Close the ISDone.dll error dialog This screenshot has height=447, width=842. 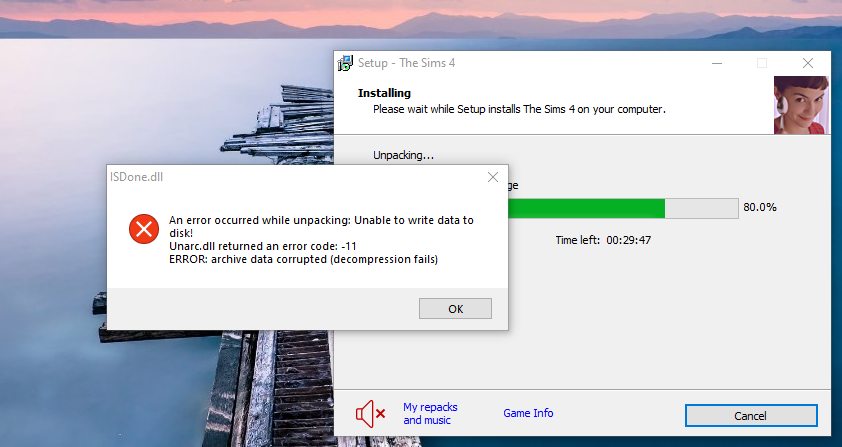pos(492,177)
